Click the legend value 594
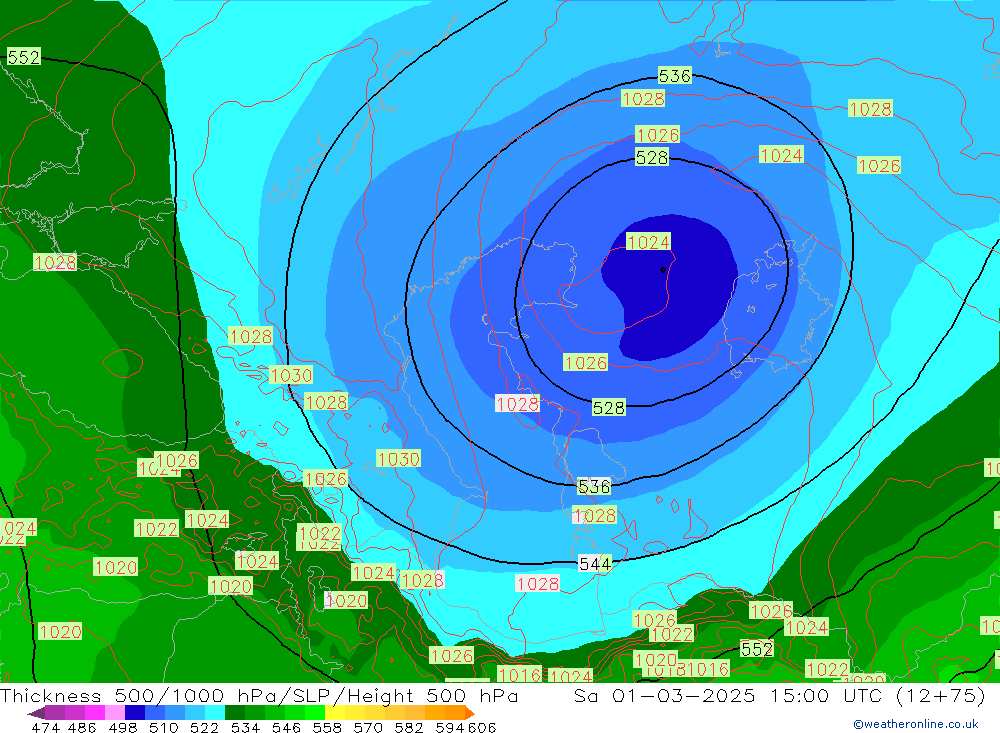The width and height of the screenshot is (1000, 733). click(450, 727)
